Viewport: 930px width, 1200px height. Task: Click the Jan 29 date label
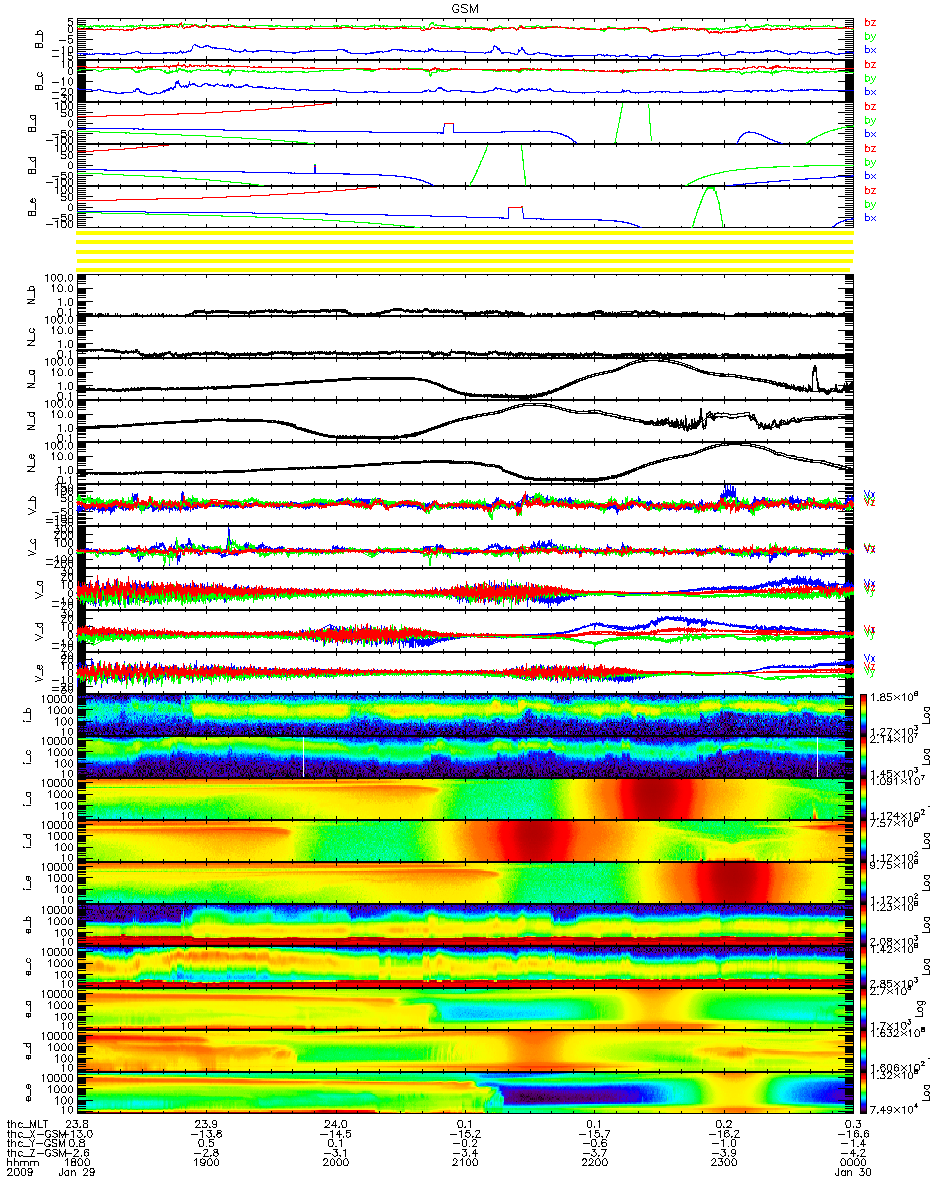(77, 1173)
